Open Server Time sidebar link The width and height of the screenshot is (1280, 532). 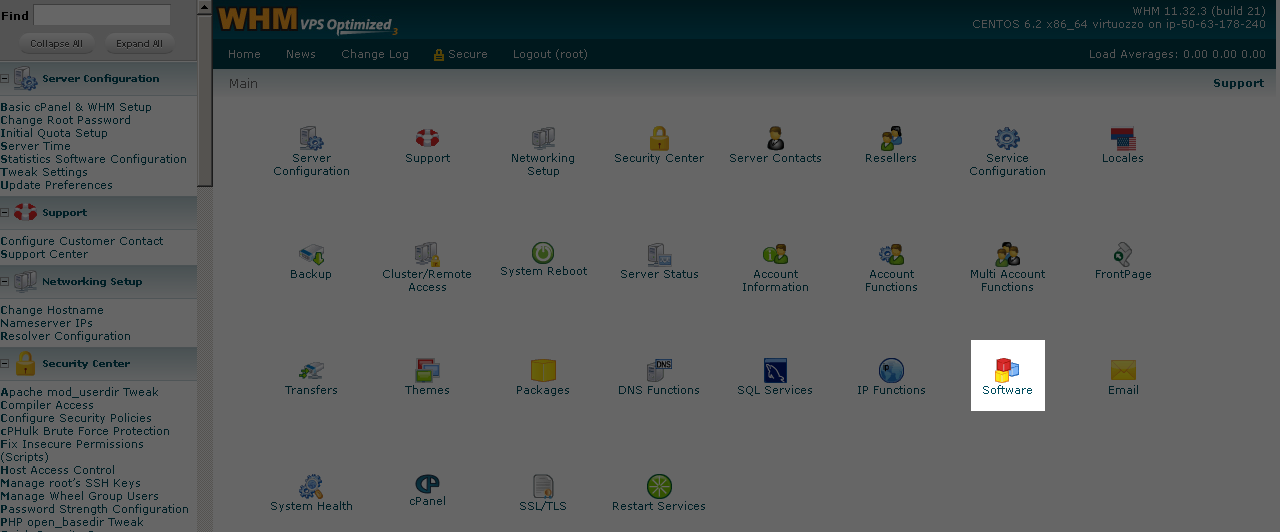click(35, 146)
